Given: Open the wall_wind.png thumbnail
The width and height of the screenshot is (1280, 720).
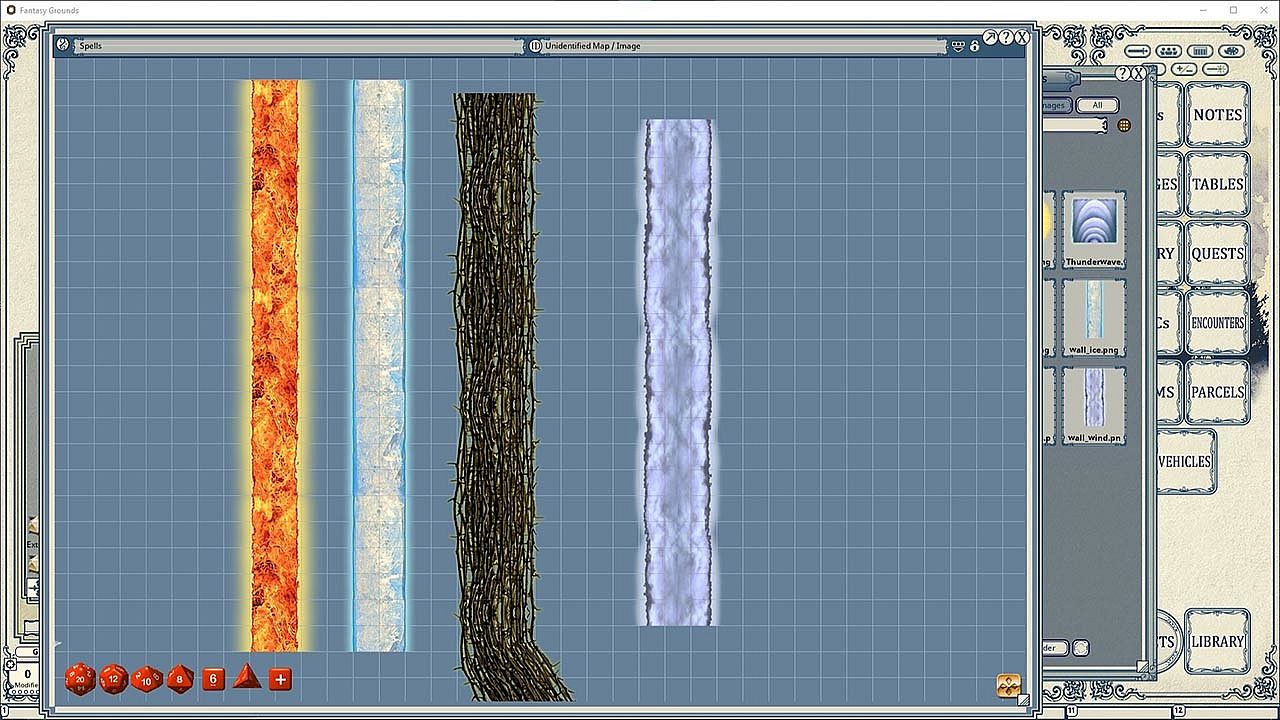Looking at the screenshot, I should coord(1094,405).
